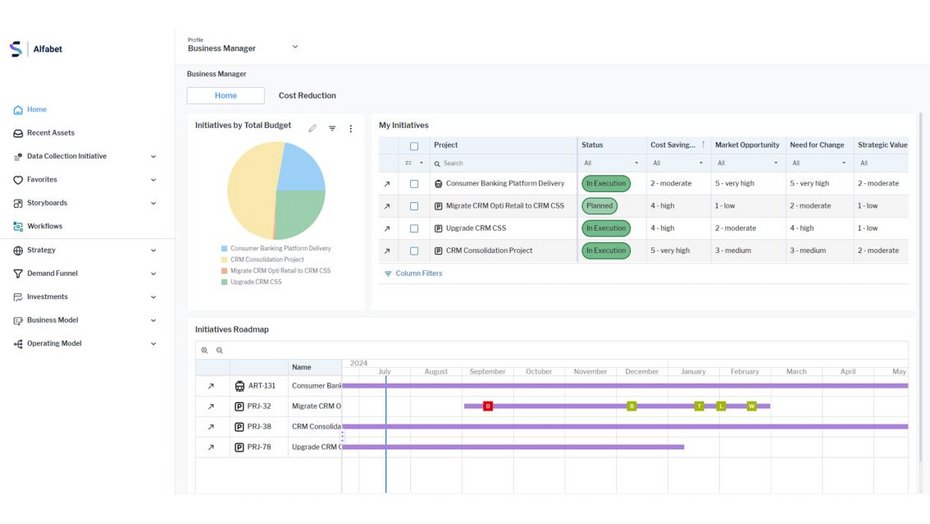Check the CRM Consolidation Project row

coord(414,251)
